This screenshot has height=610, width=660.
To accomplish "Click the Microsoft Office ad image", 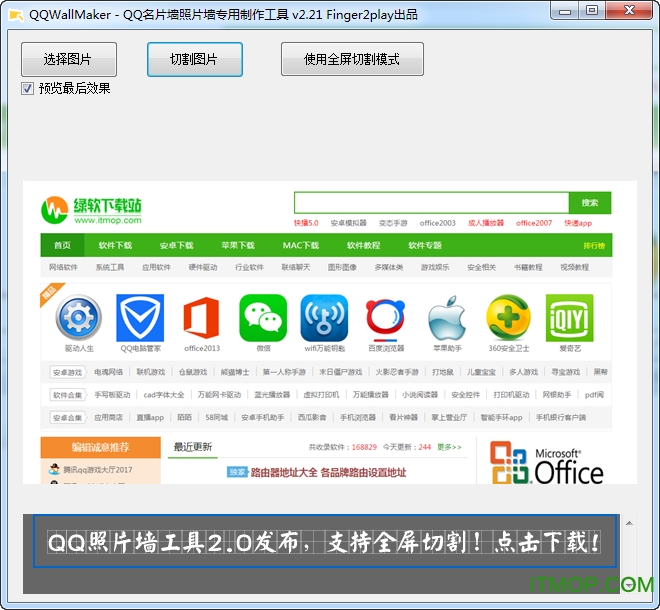I will (547, 462).
